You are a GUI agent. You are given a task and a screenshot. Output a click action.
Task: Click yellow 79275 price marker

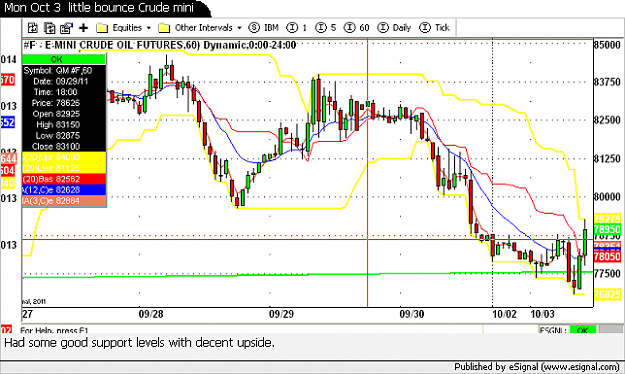pyautogui.click(x=607, y=219)
